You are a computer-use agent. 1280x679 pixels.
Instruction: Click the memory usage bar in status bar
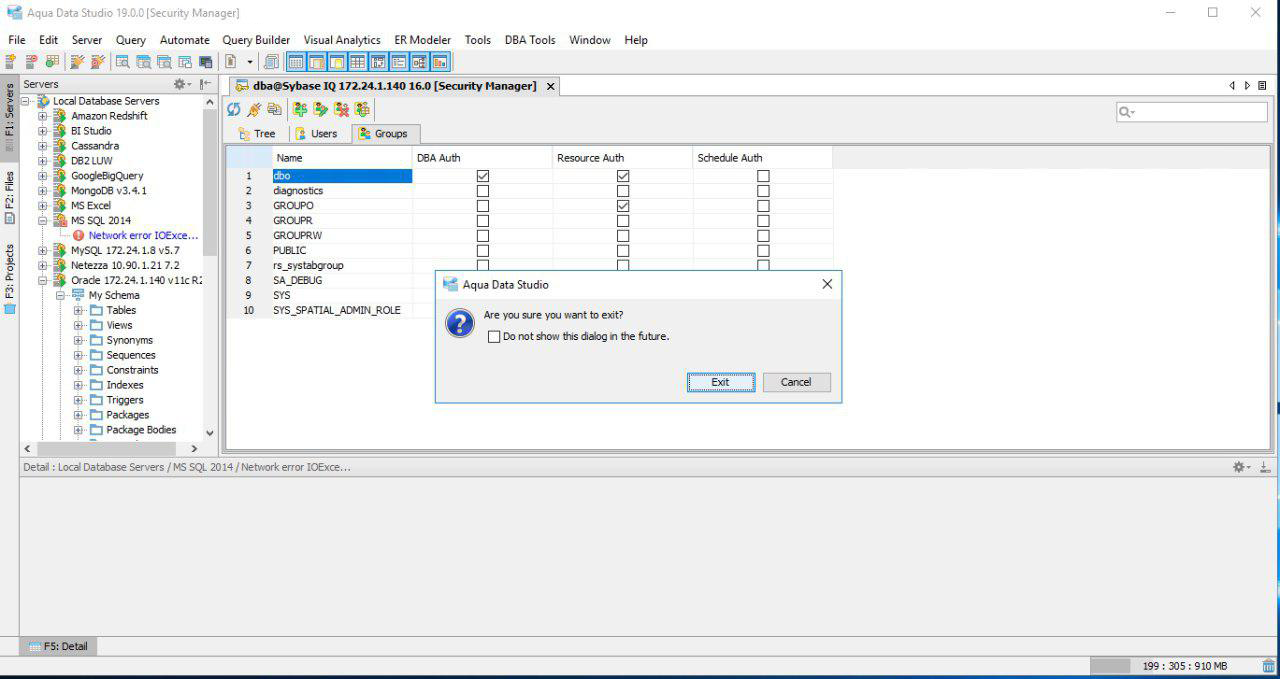[1172, 666]
